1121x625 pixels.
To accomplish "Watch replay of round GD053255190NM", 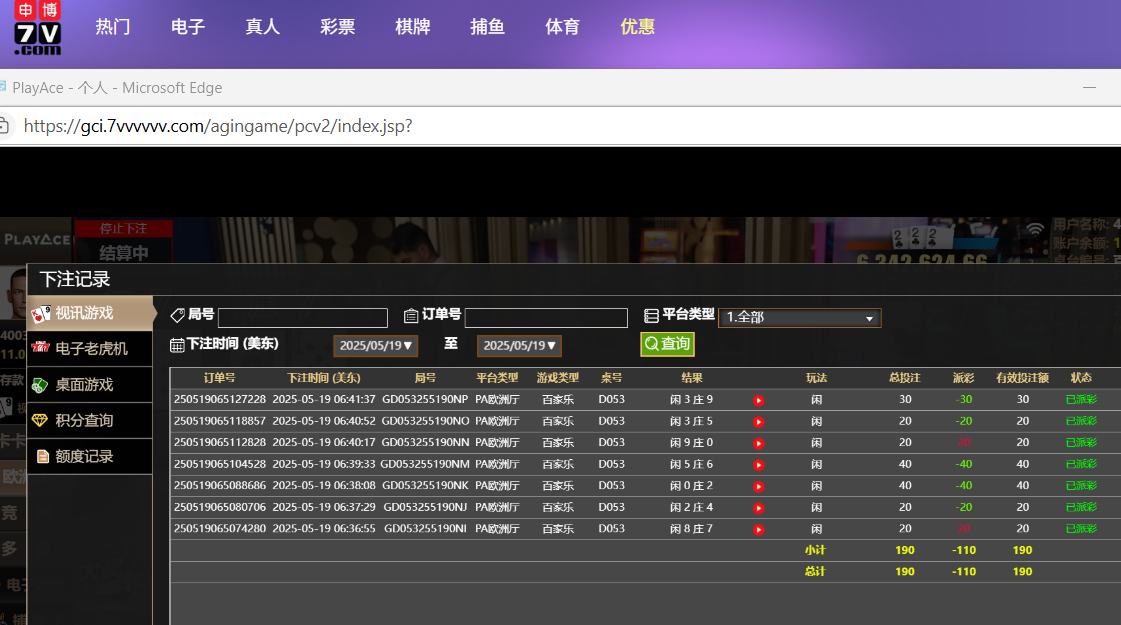I will [x=758, y=465].
